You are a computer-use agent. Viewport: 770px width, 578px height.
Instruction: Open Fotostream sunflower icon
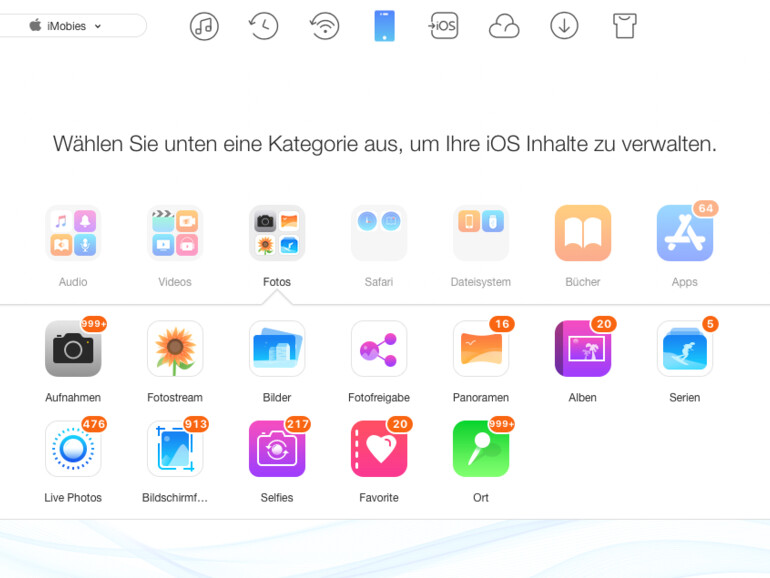175,349
